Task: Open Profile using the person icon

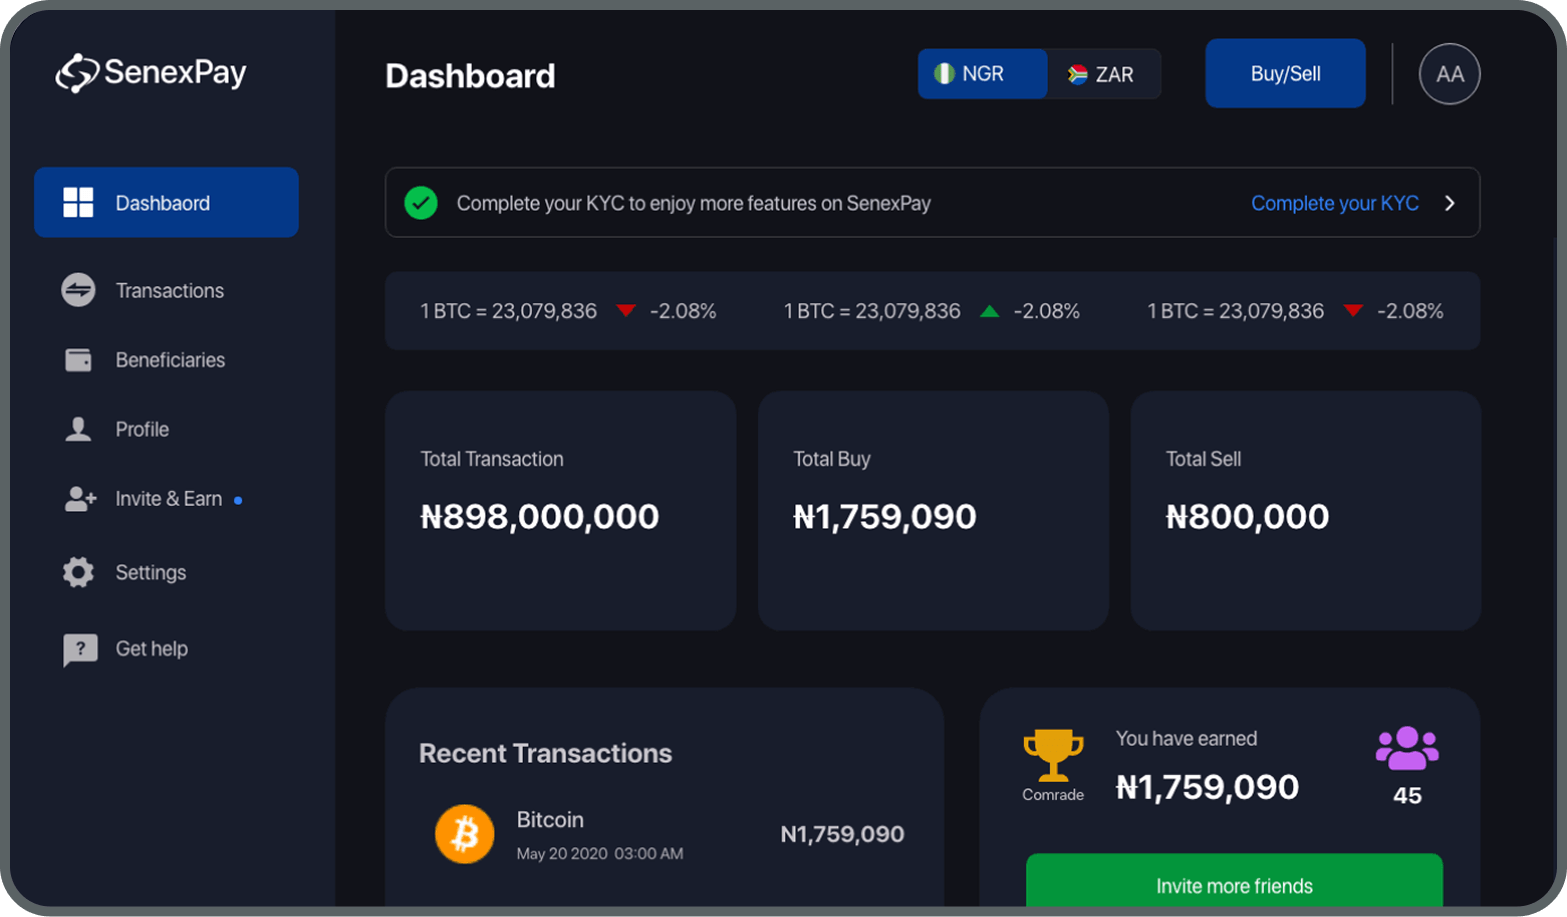Action: click(78, 428)
